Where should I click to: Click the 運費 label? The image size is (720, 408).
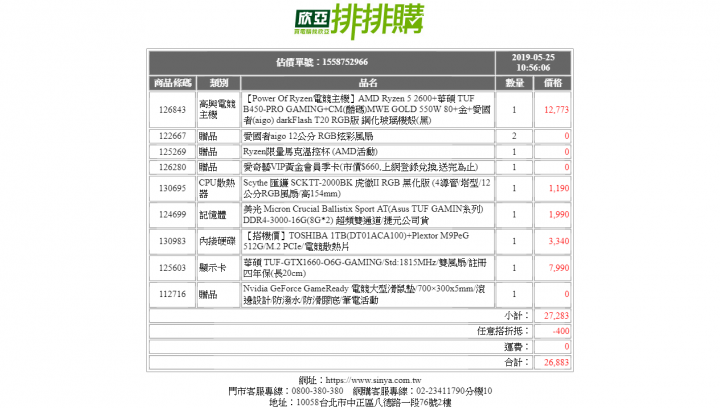pyautogui.click(x=517, y=347)
